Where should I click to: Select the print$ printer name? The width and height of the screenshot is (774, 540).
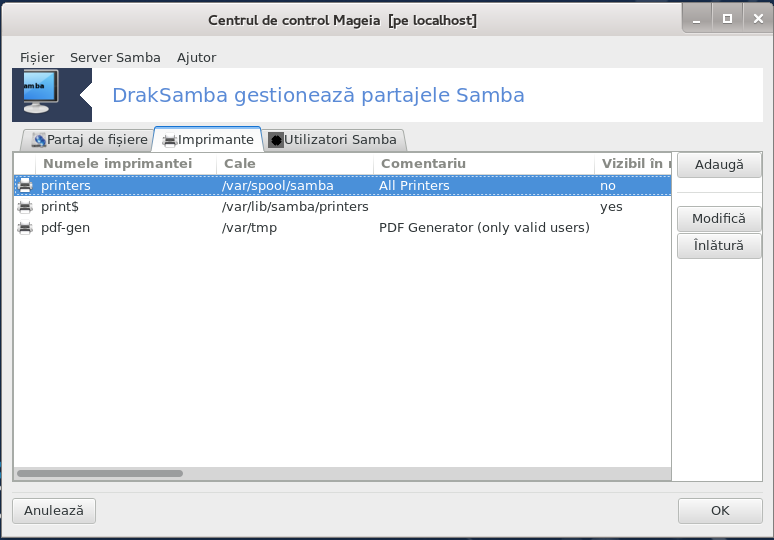tap(60, 207)
